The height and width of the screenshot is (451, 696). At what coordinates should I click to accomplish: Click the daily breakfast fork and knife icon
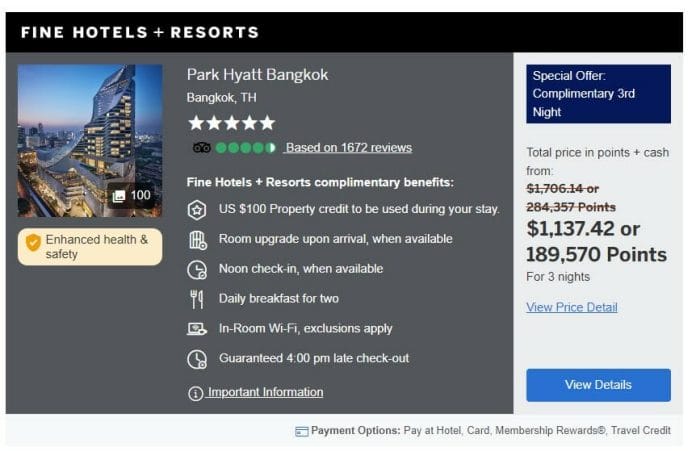197,299
